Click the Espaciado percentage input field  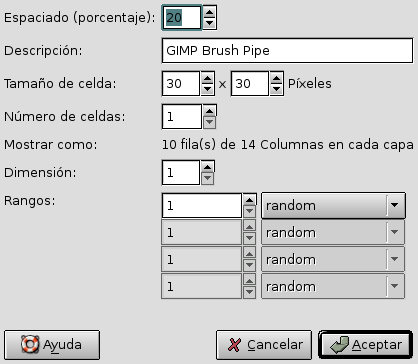[182, 17]
